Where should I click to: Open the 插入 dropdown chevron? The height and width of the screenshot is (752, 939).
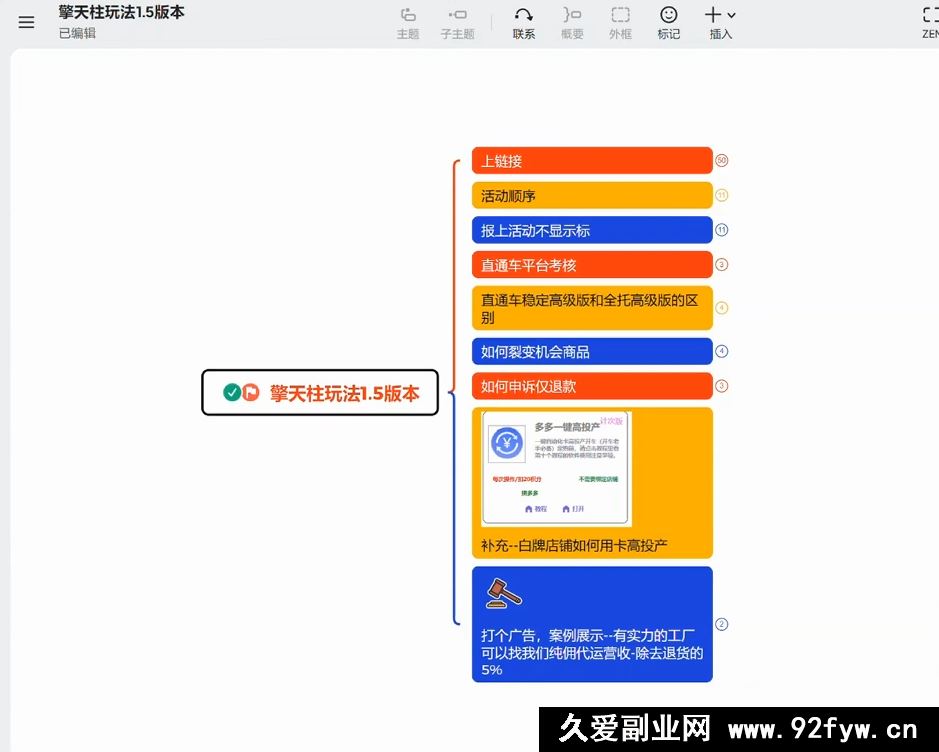(733, 13)
